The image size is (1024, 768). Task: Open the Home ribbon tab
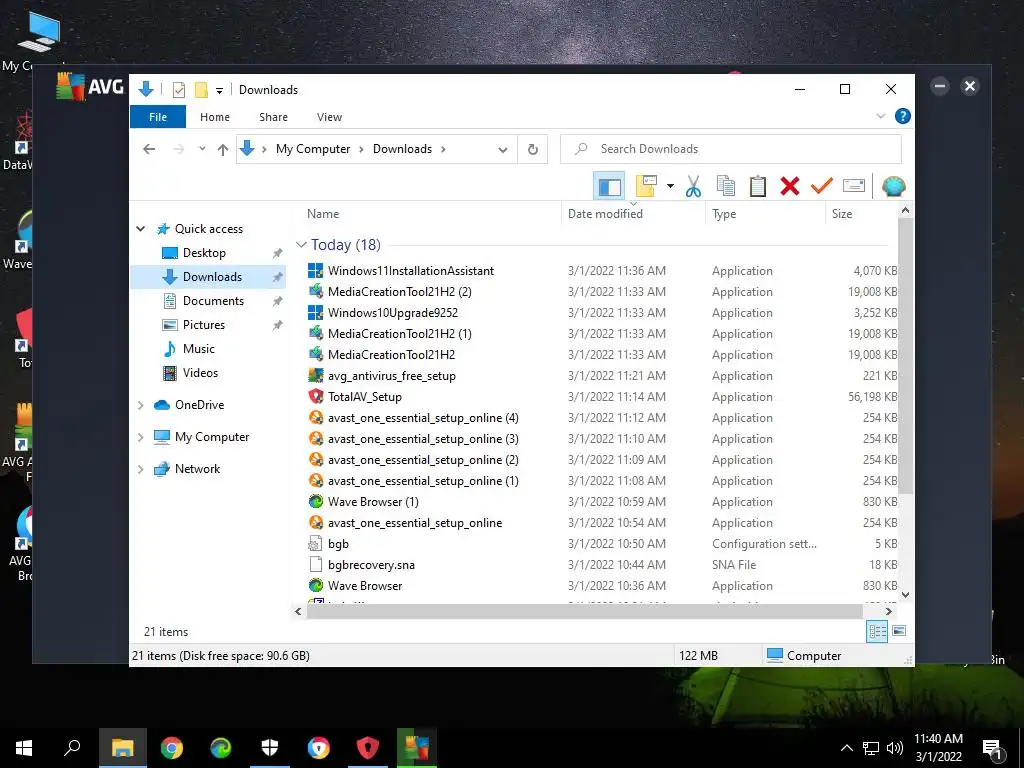coord(215,117)
